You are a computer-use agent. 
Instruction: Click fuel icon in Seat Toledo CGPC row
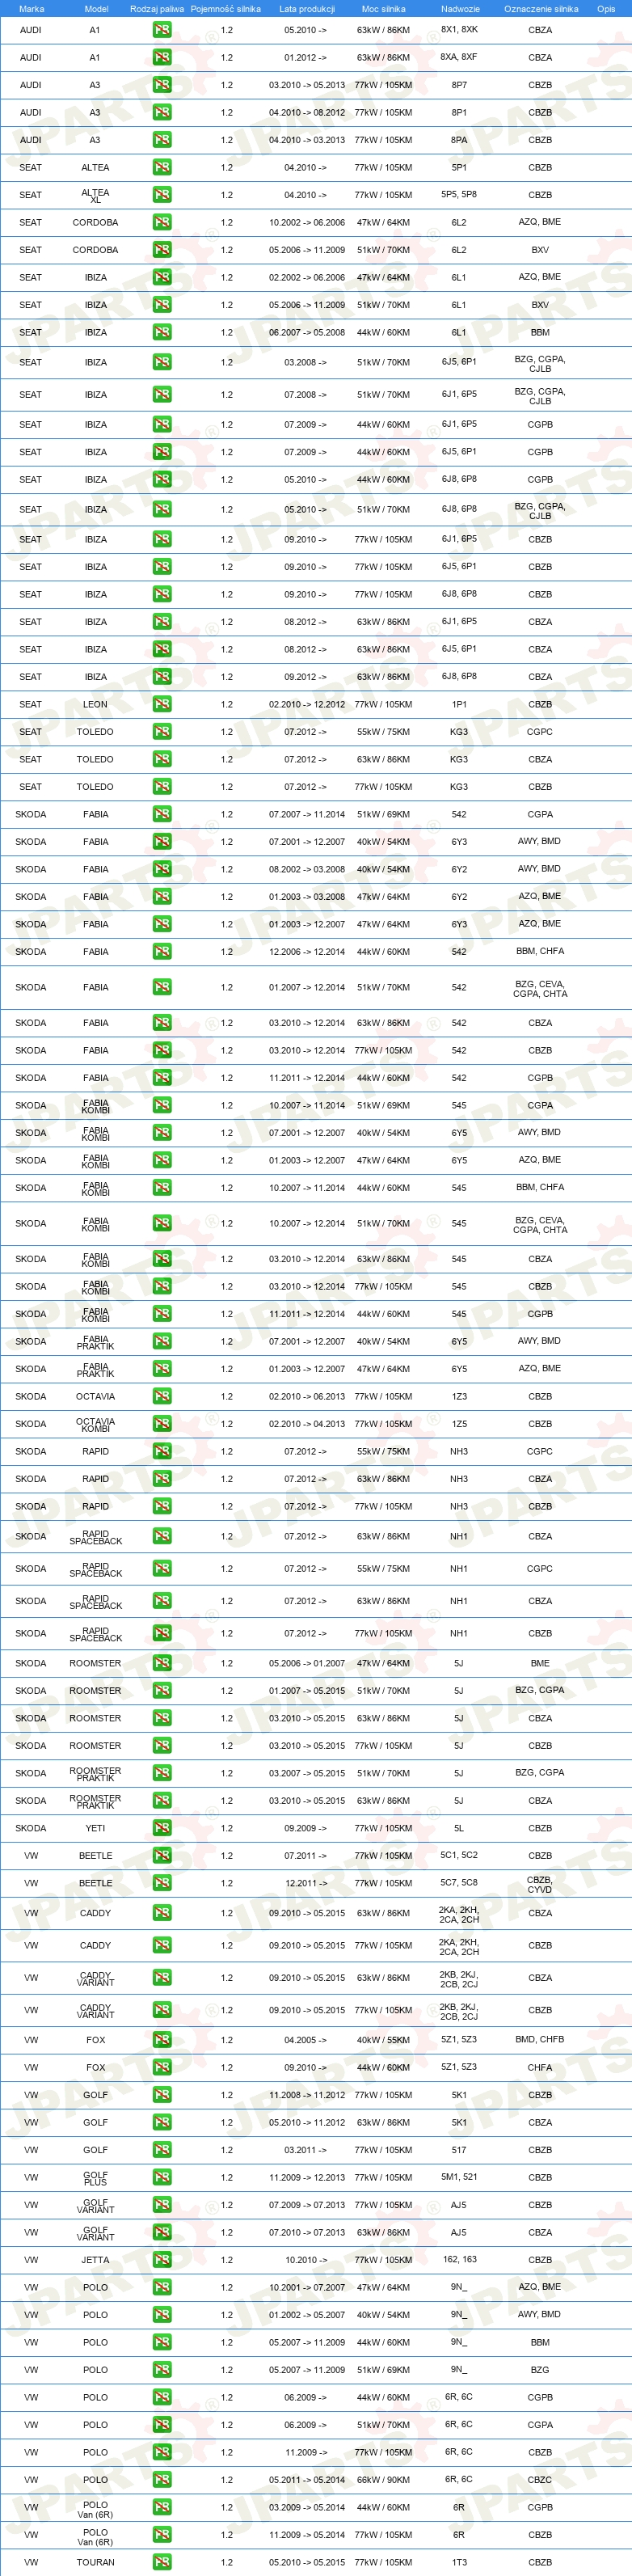pyautogui.click(x=162, y=732)
